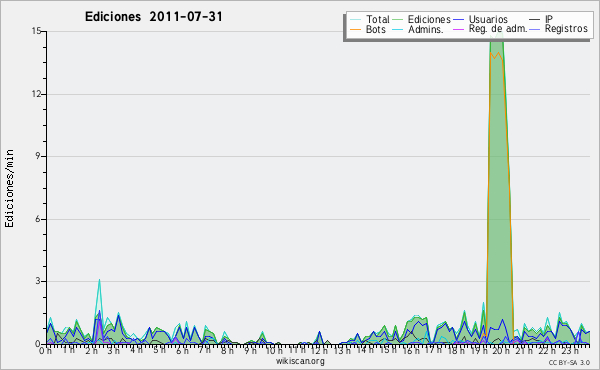Click the y-axis value 6

pyautogui.click(x=38, y=219)
